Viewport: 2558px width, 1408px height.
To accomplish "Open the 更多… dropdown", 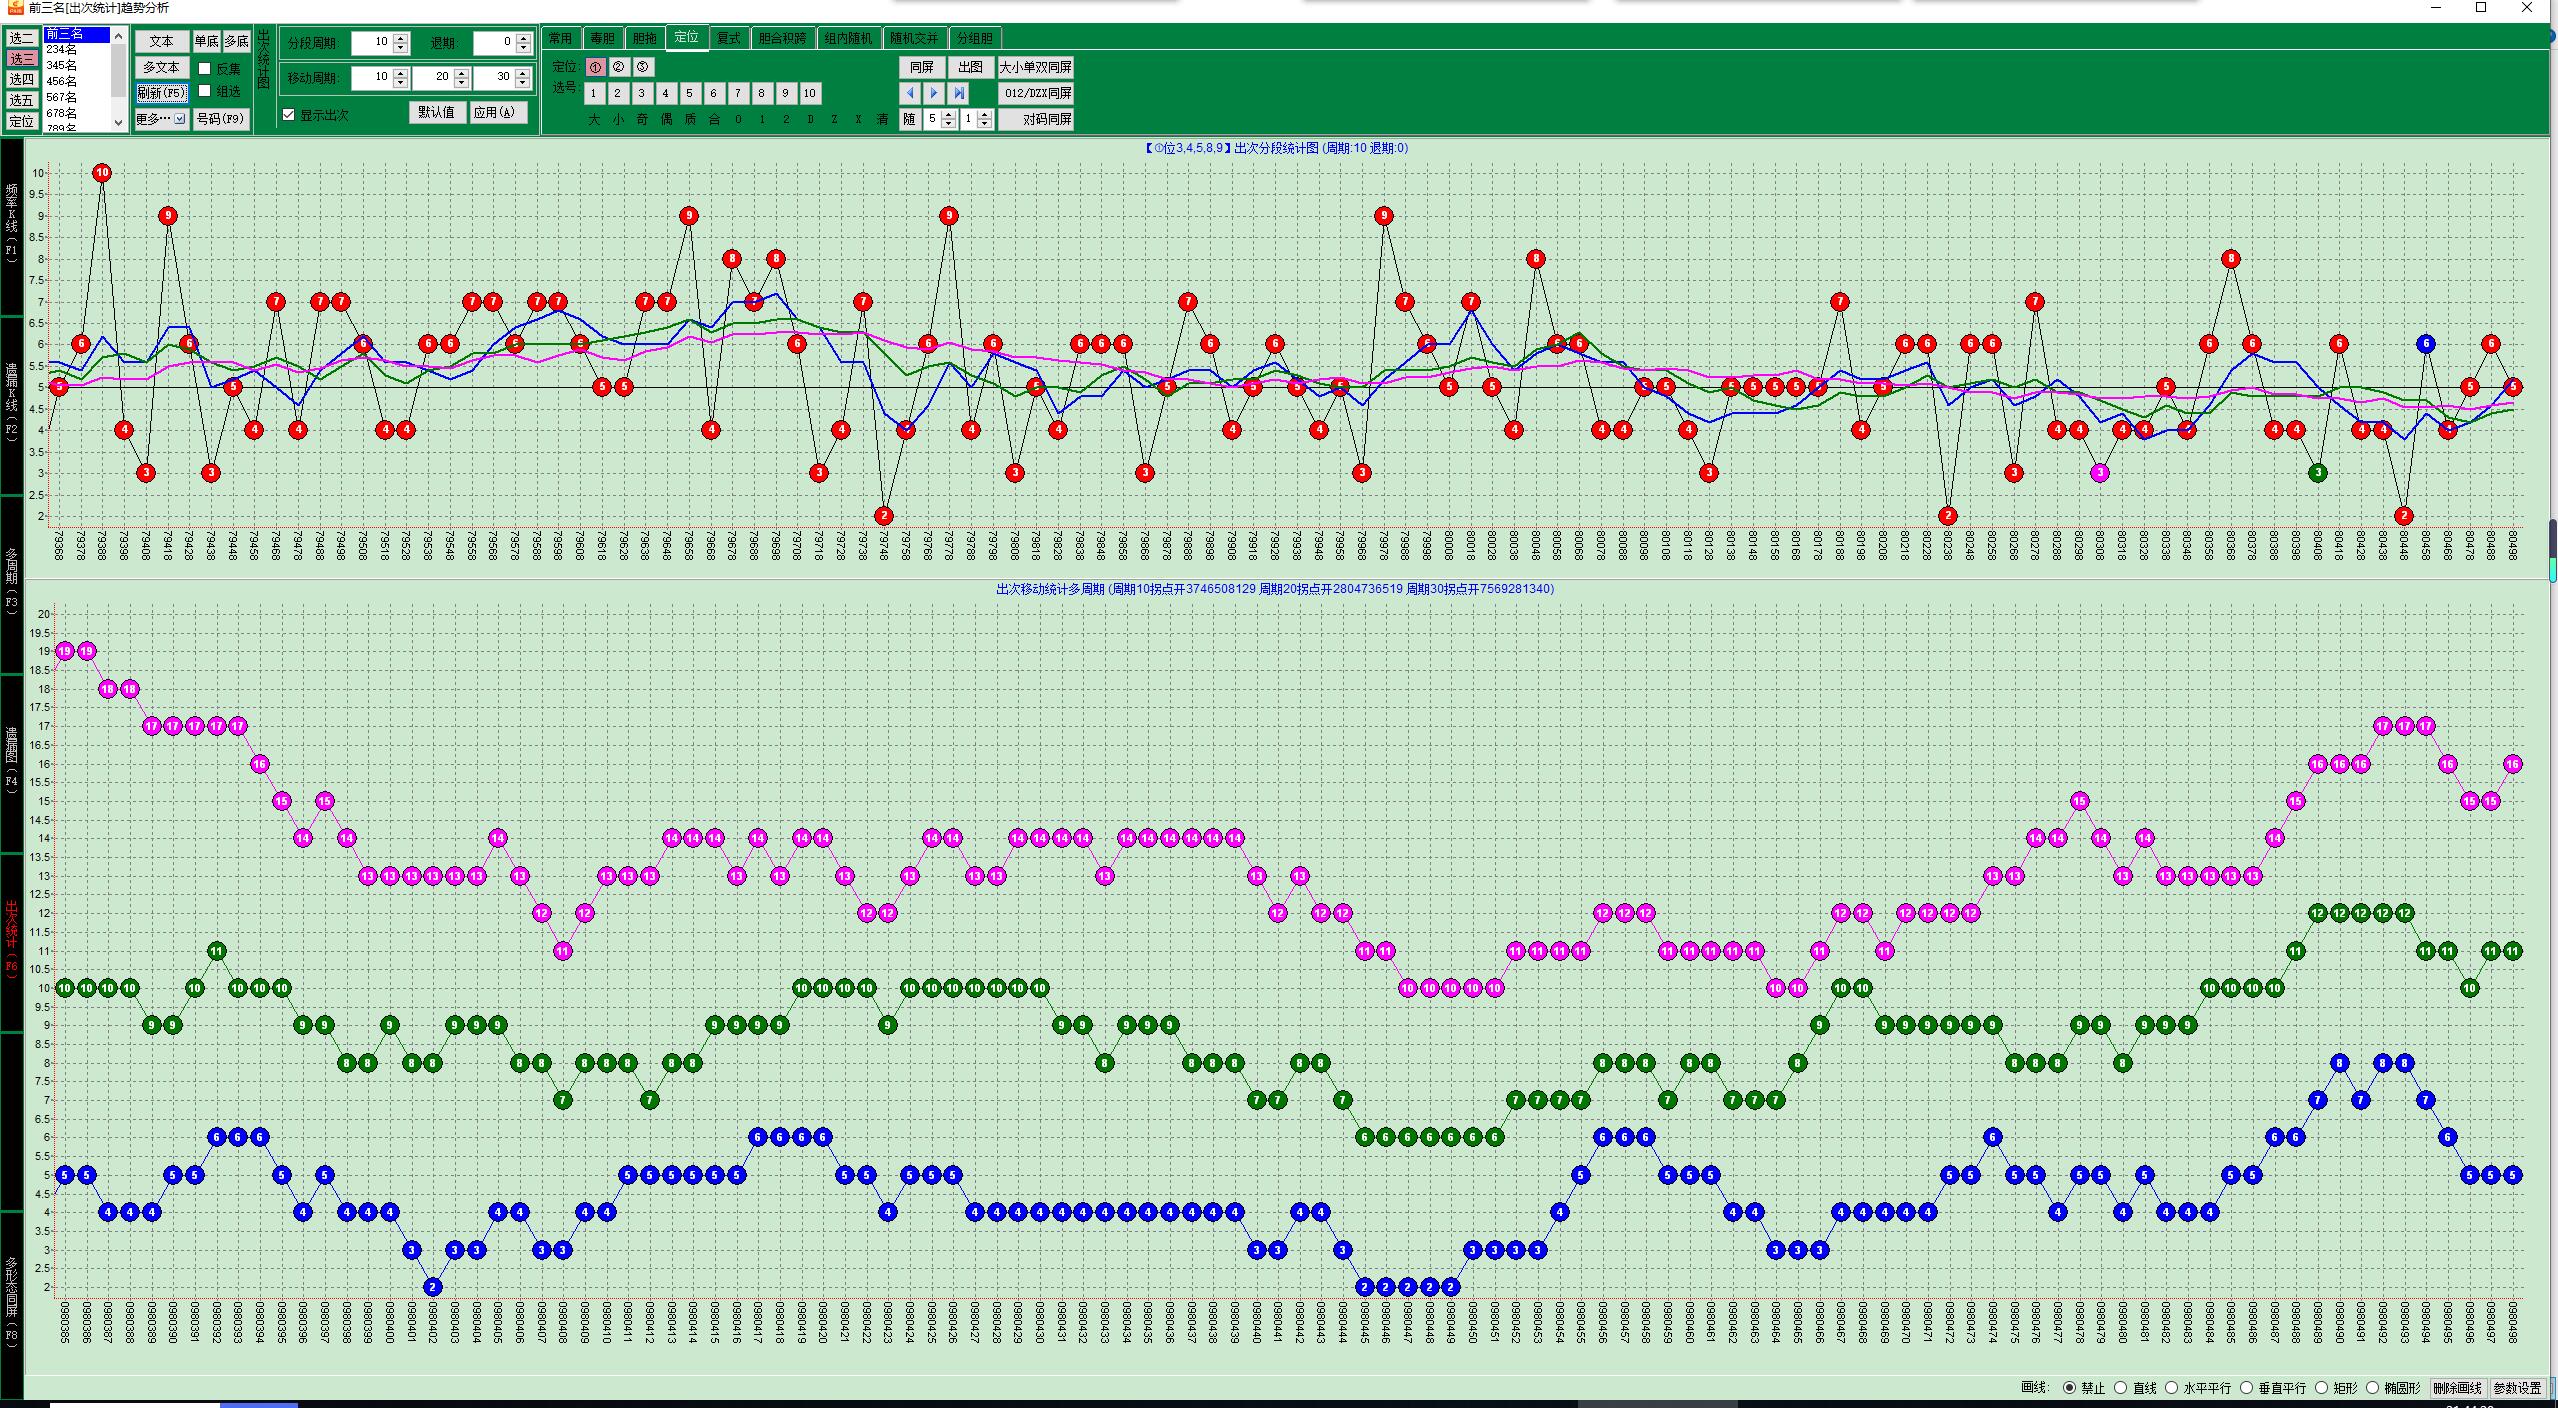I will pyautogui.click(x=162, y=119).
